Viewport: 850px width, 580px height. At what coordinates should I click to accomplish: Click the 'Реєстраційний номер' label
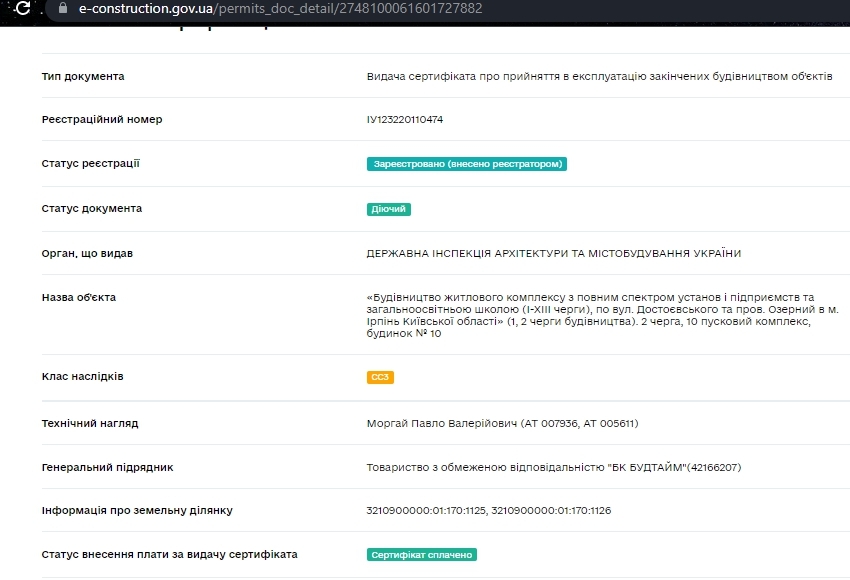point(102,119)
